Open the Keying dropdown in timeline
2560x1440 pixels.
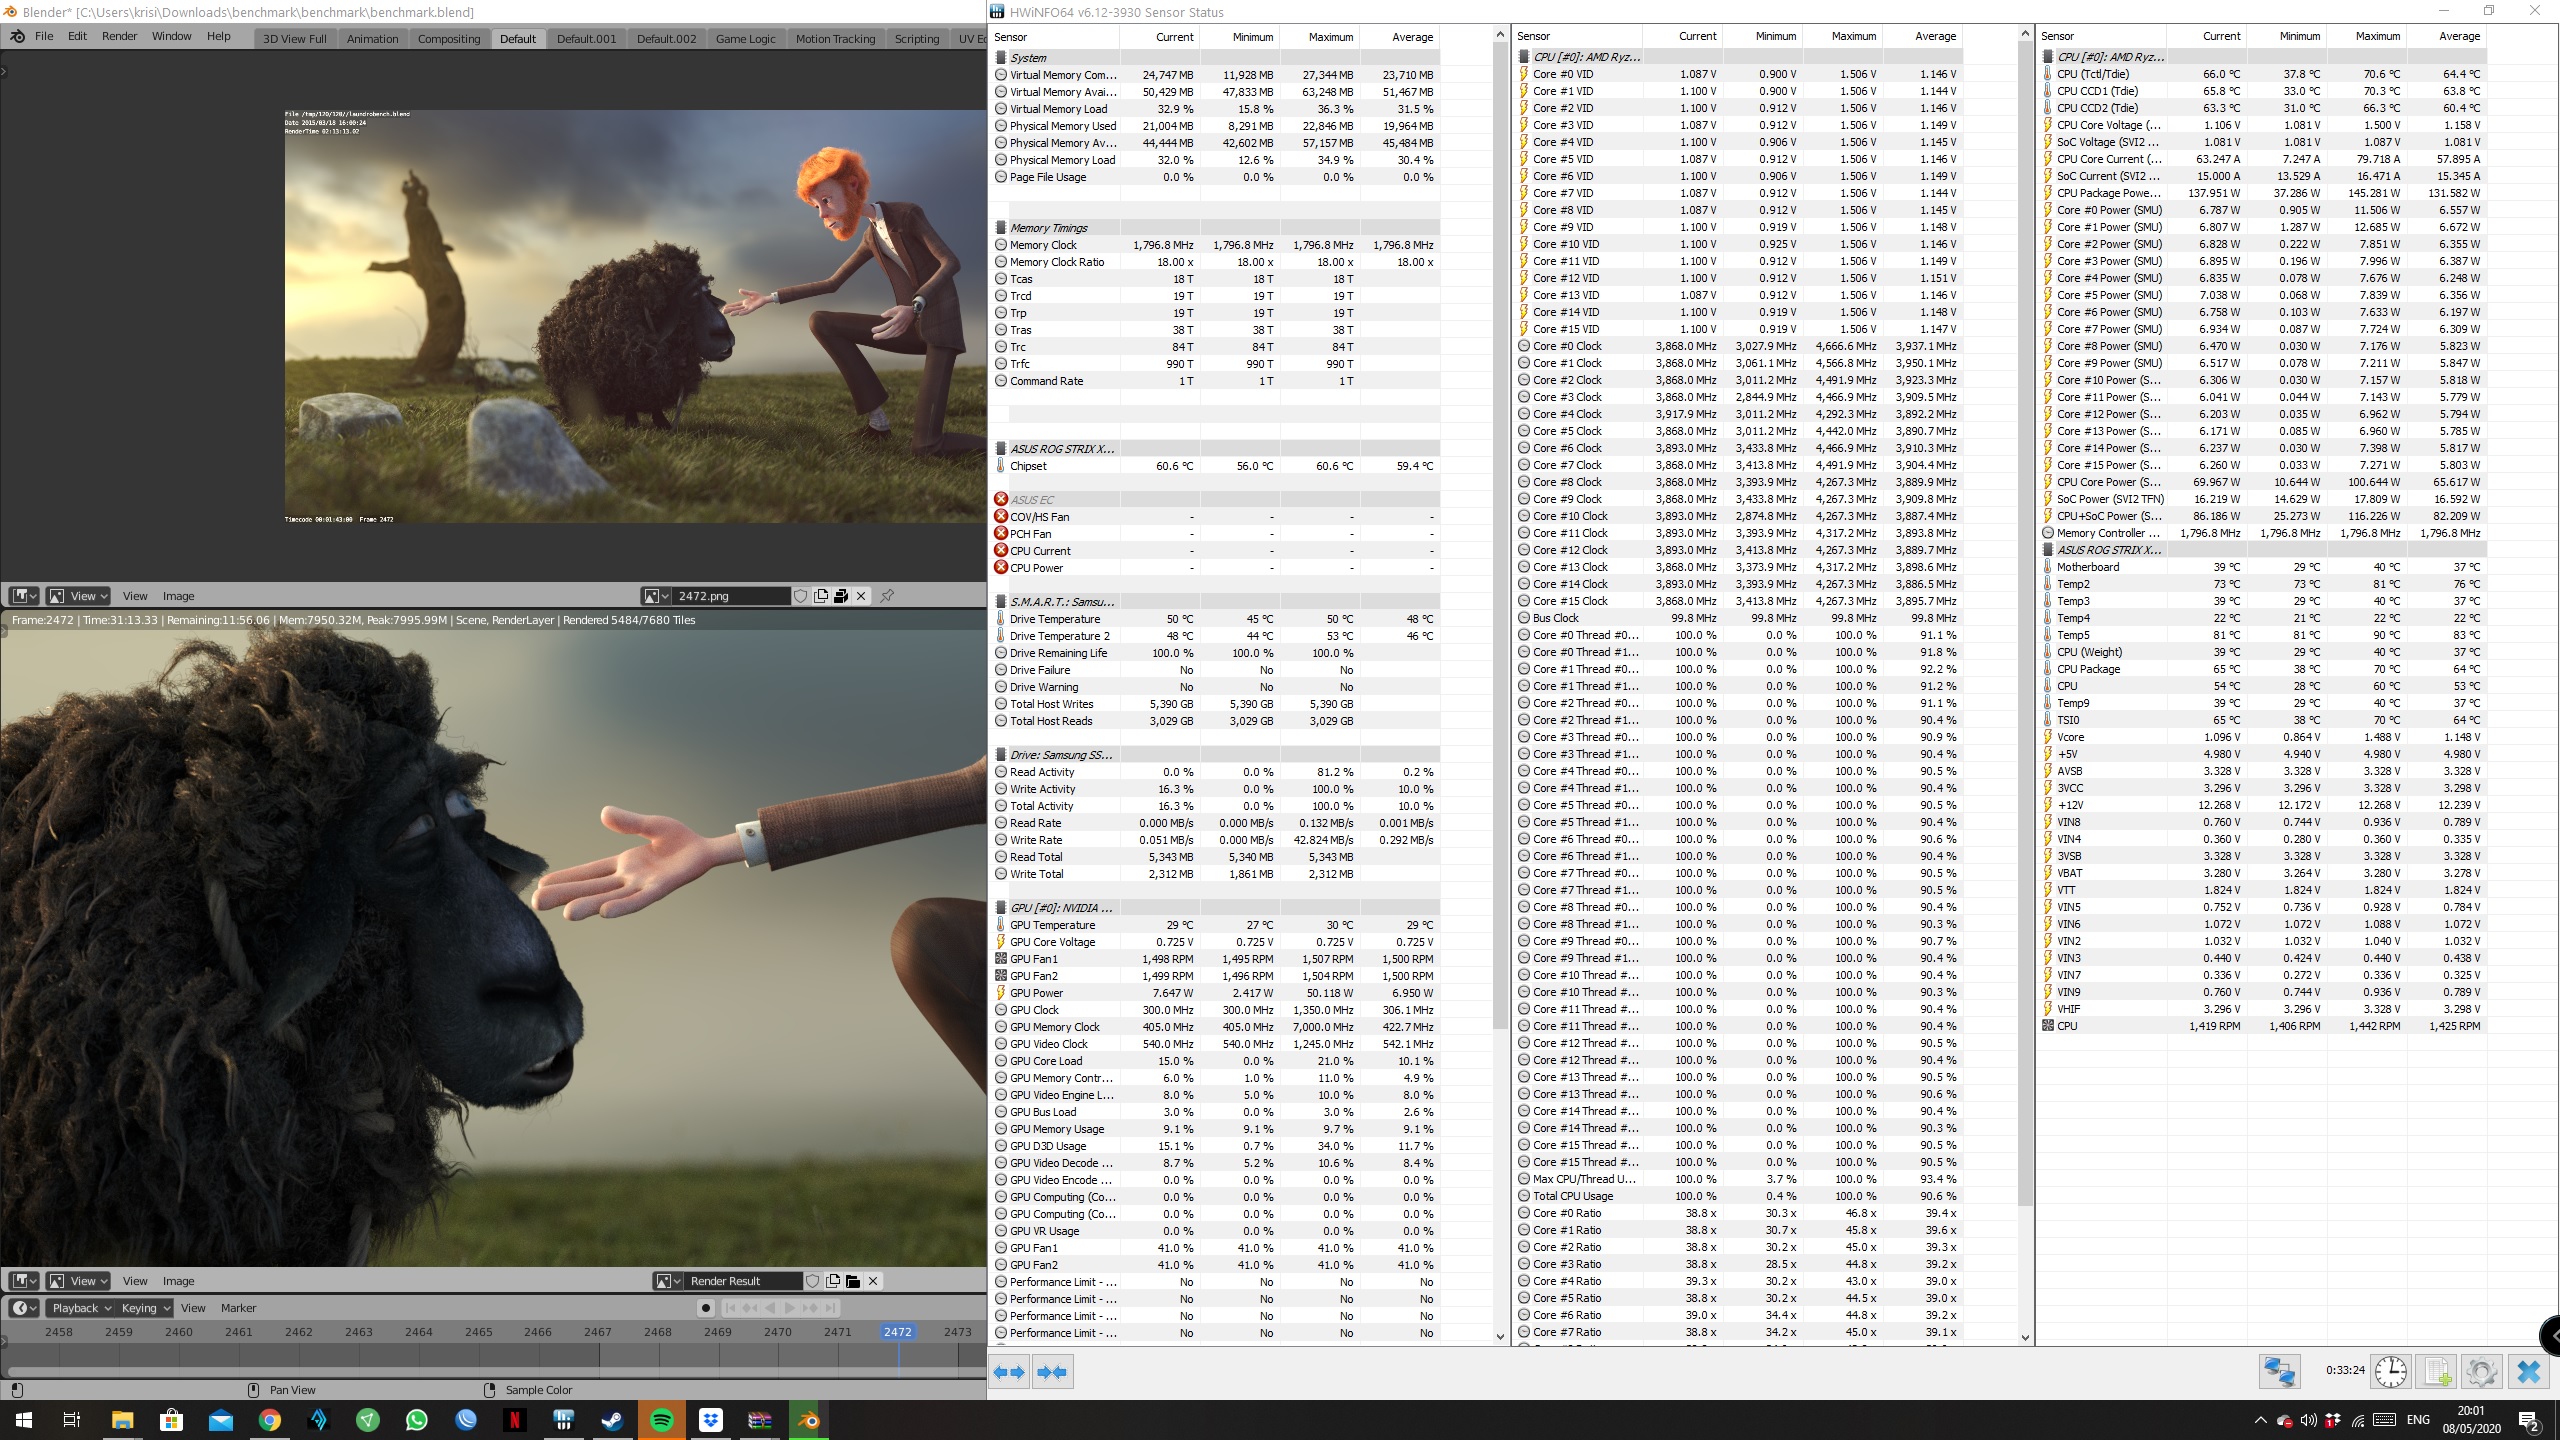[145, 1308]
